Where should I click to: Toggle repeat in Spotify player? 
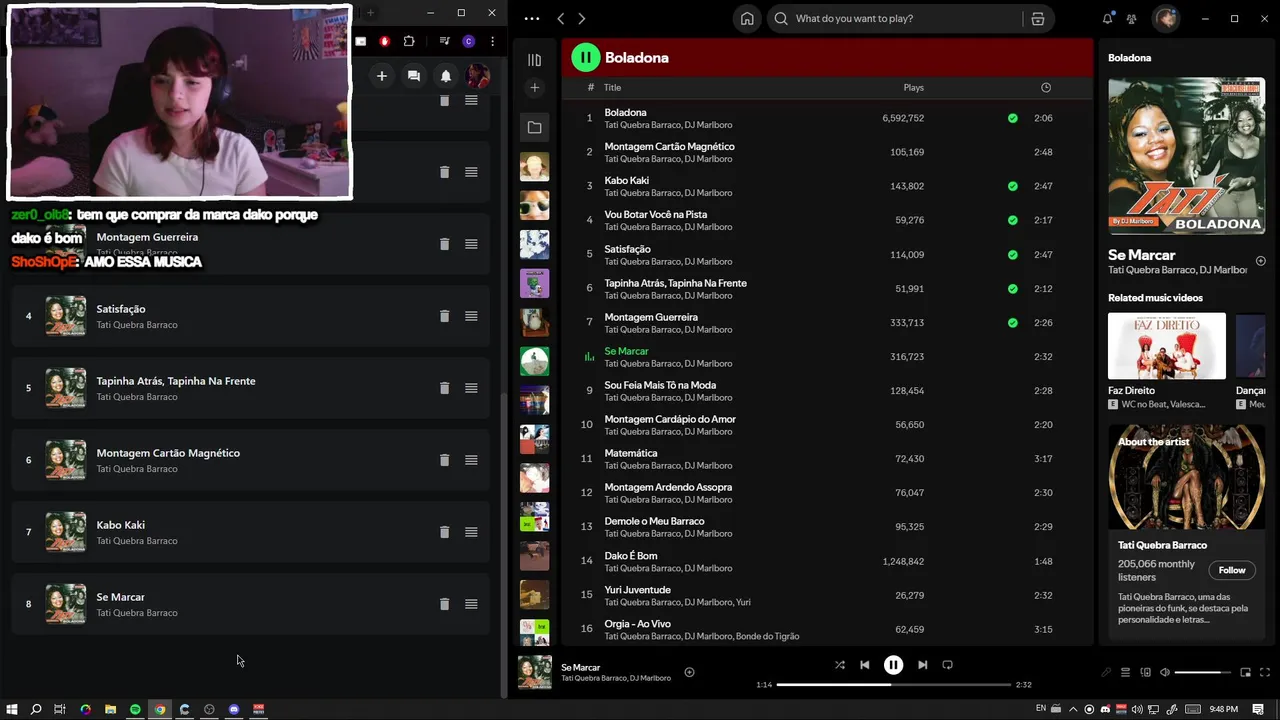[x=947, y=664]
